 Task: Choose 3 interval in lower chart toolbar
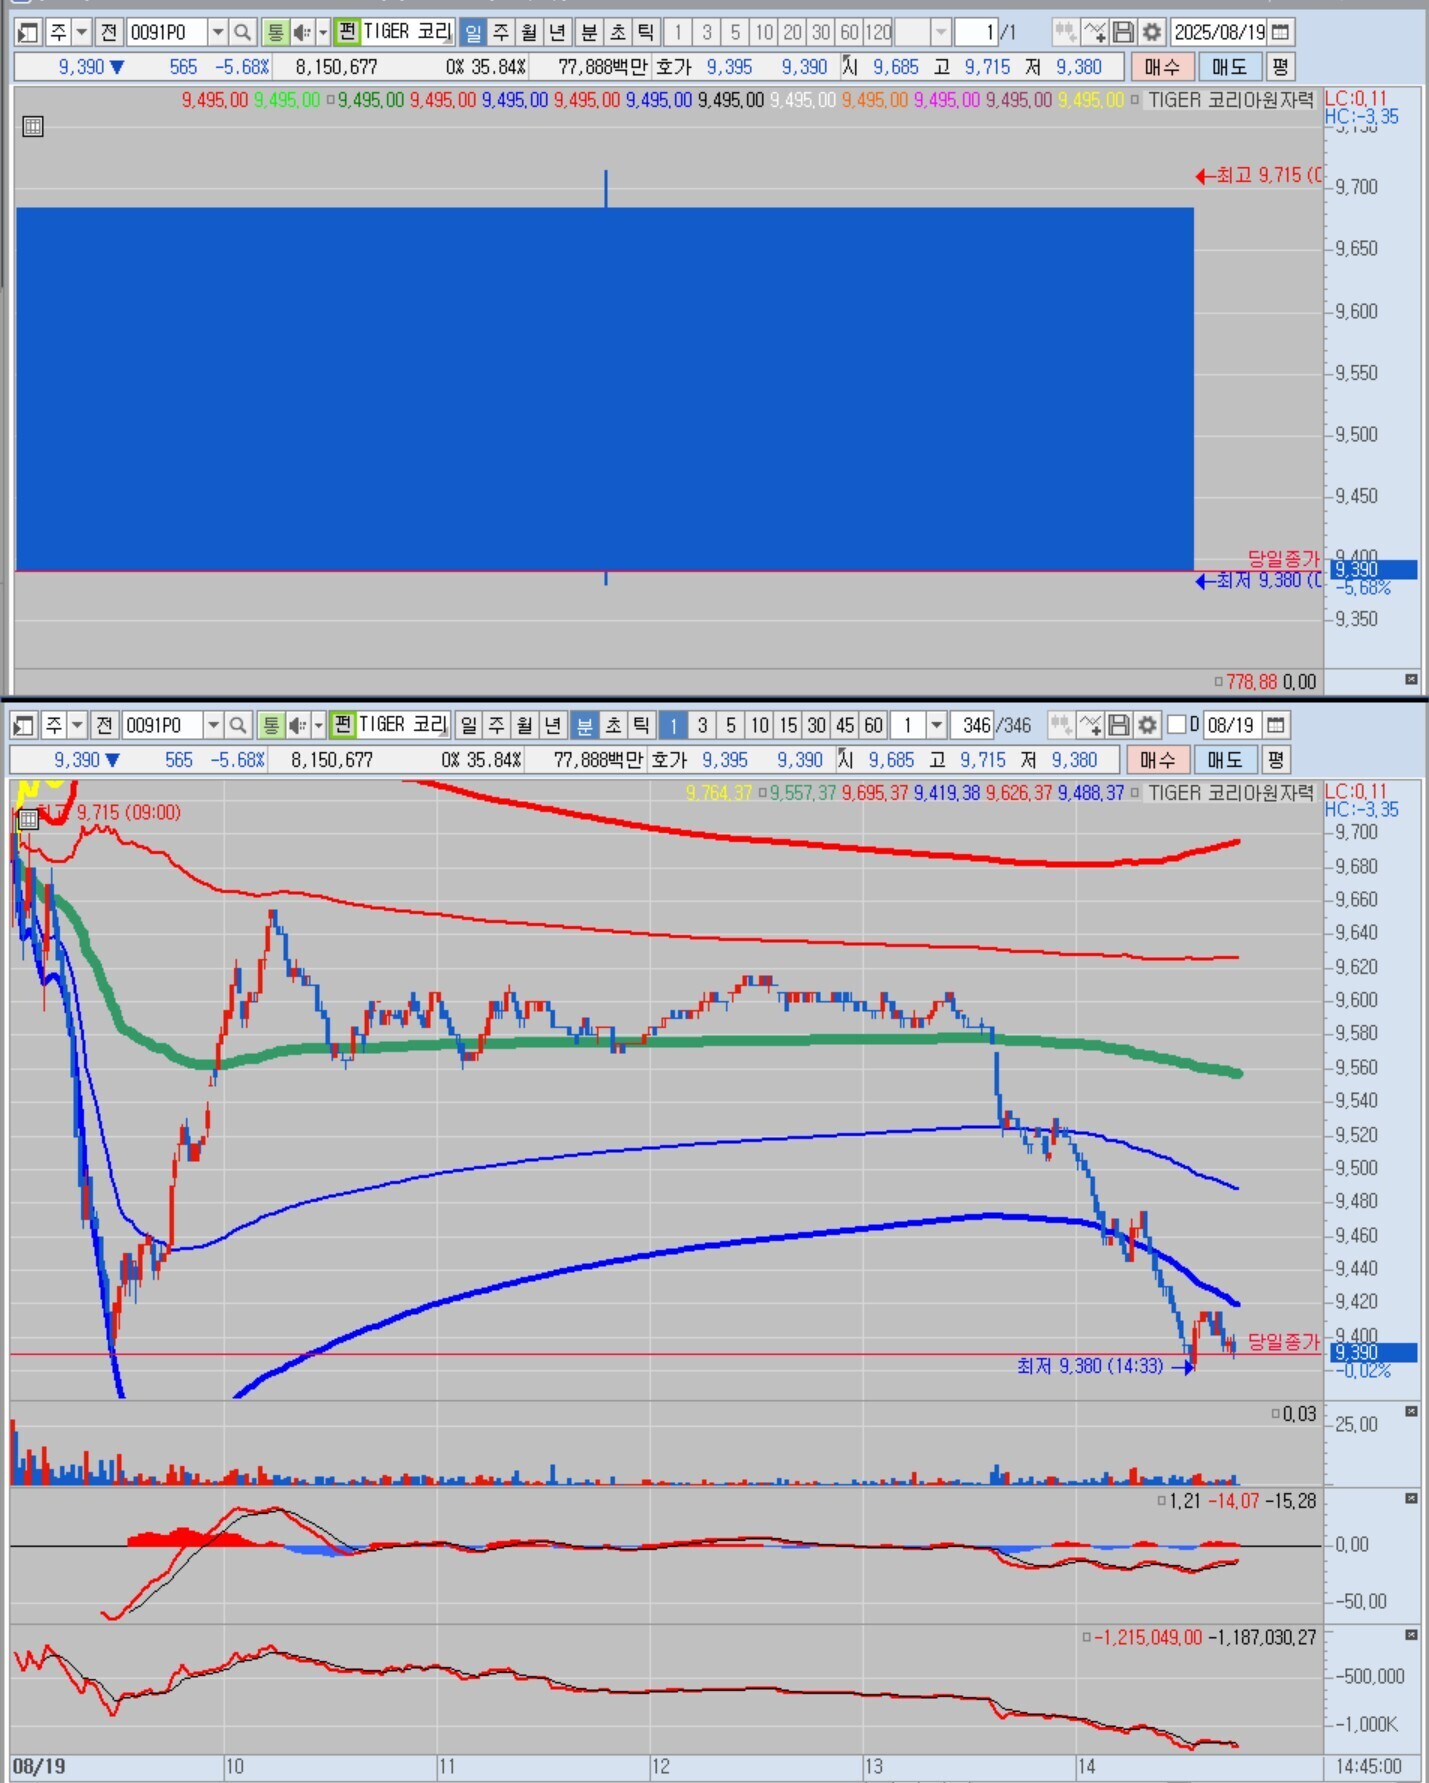pyautogui.click(x=702, y=725)
